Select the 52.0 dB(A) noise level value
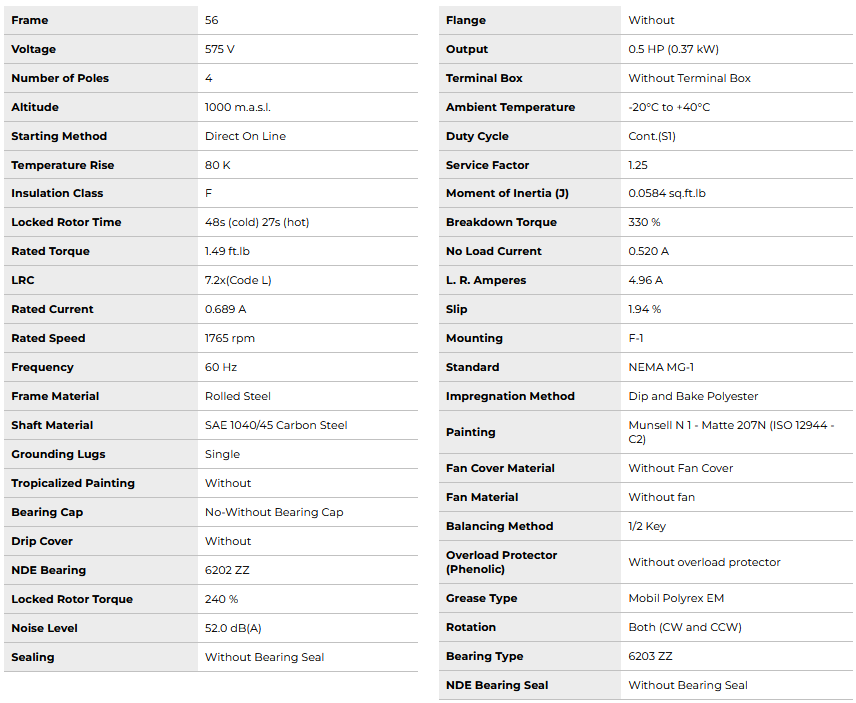 coord(233,628)
